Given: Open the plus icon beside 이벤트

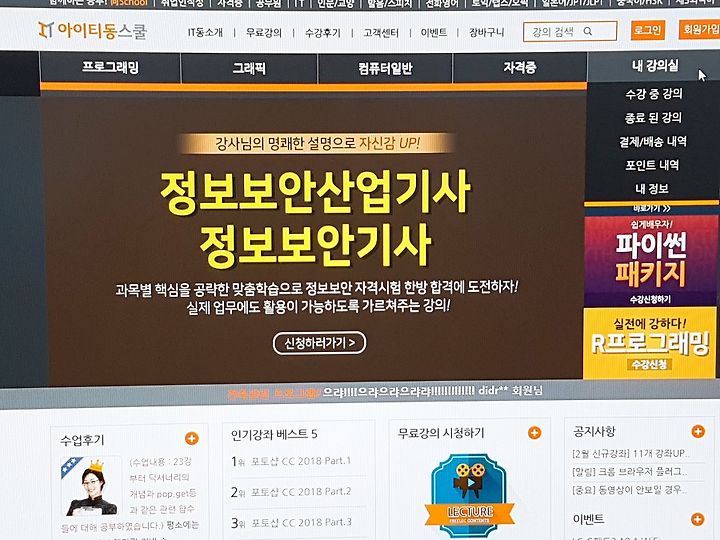Looking at the screenshot, I should pos(698,519).
